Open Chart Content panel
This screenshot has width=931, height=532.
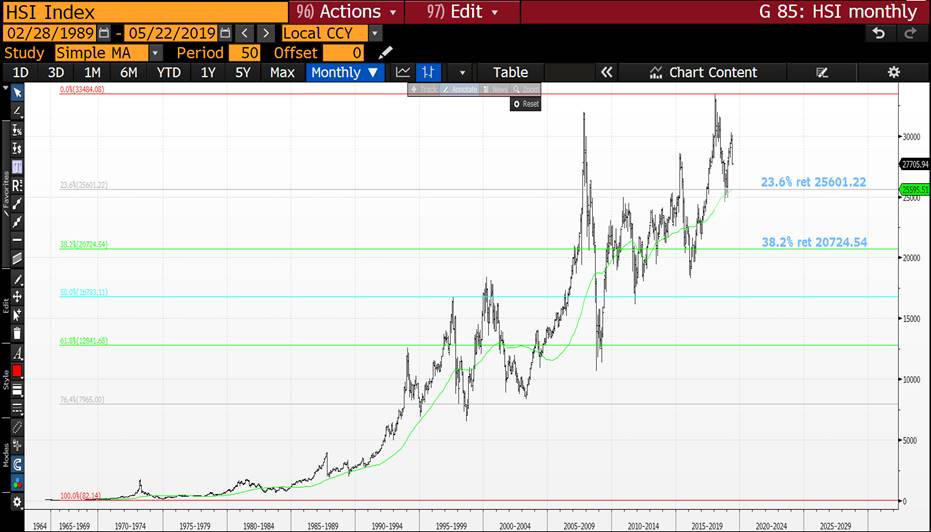click(x=703, y=72)
